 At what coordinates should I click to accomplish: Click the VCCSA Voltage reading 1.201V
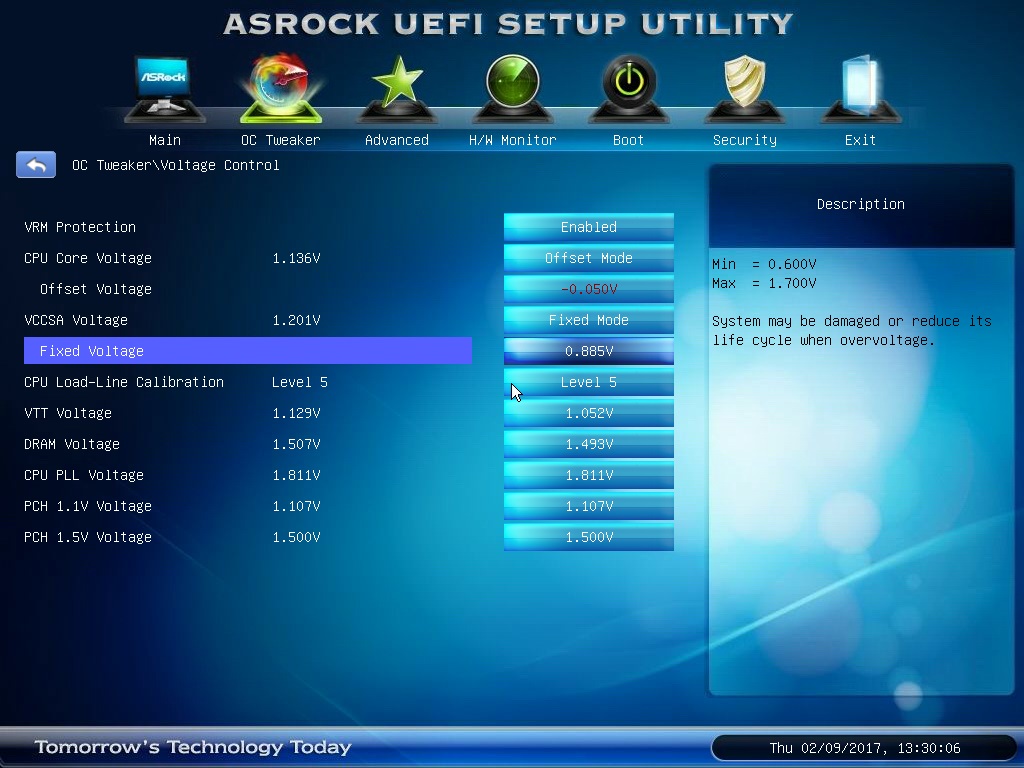296,320
